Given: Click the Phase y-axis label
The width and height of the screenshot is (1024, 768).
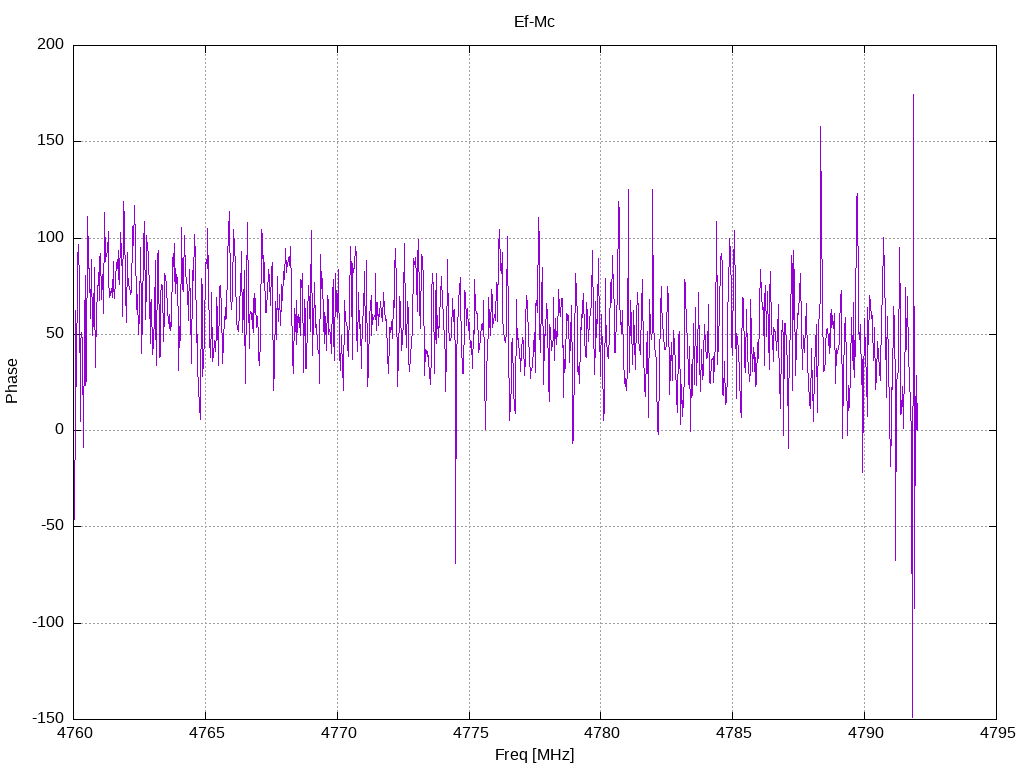Looking at the screenshot, I should point(12,381).
